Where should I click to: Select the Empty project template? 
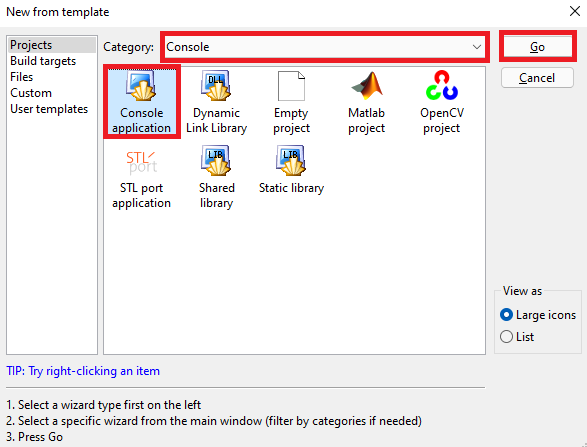click(291, 102)
